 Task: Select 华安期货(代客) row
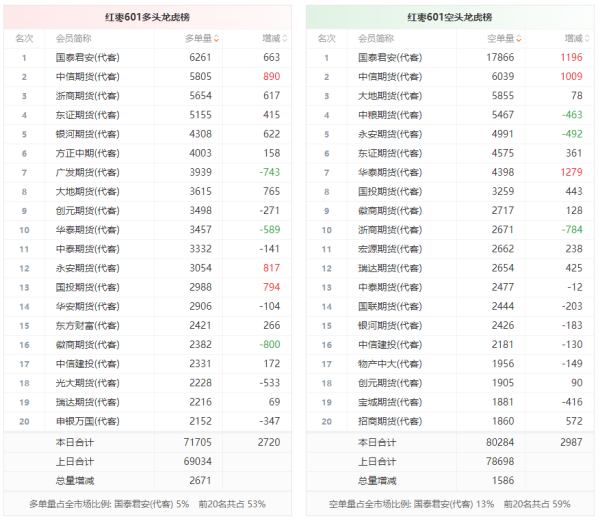point(148,306)
